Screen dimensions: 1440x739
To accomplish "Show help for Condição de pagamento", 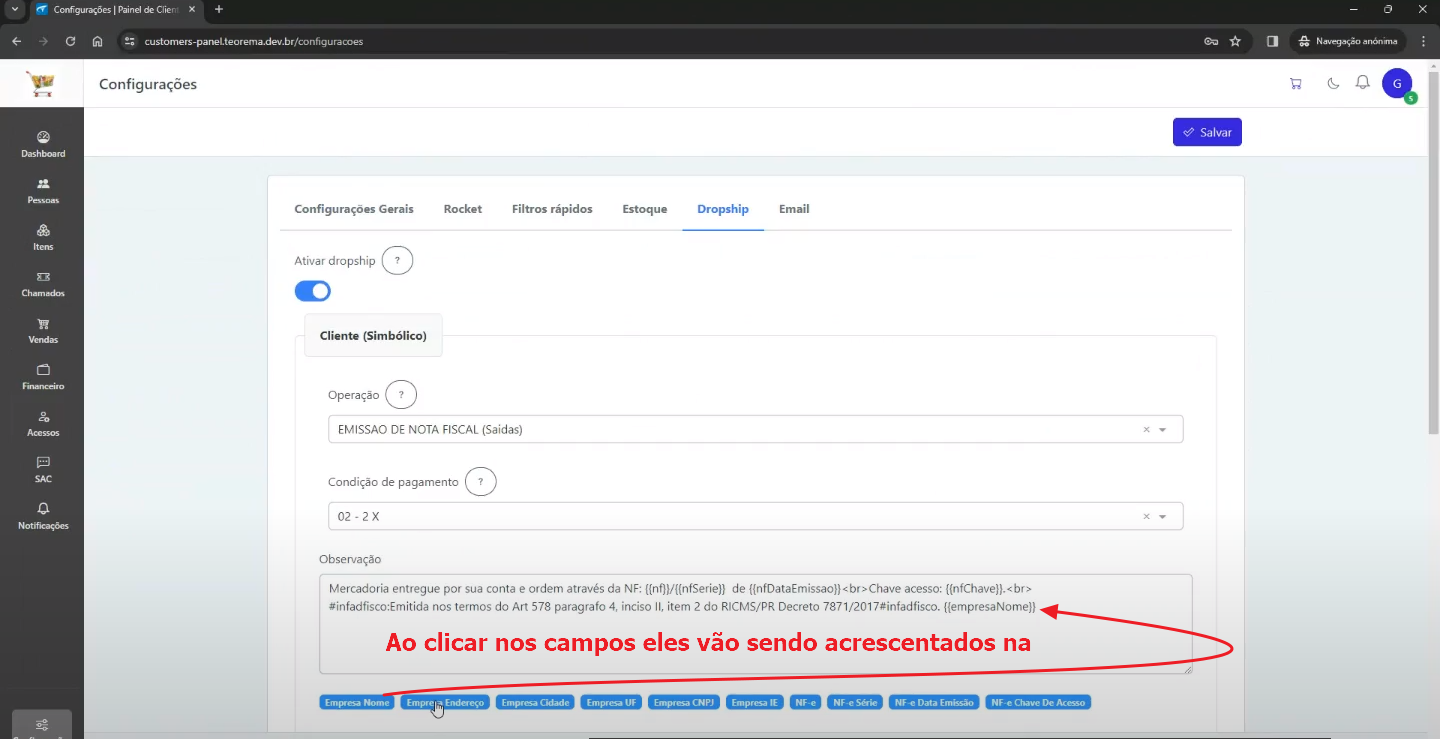I will point(481,482).
